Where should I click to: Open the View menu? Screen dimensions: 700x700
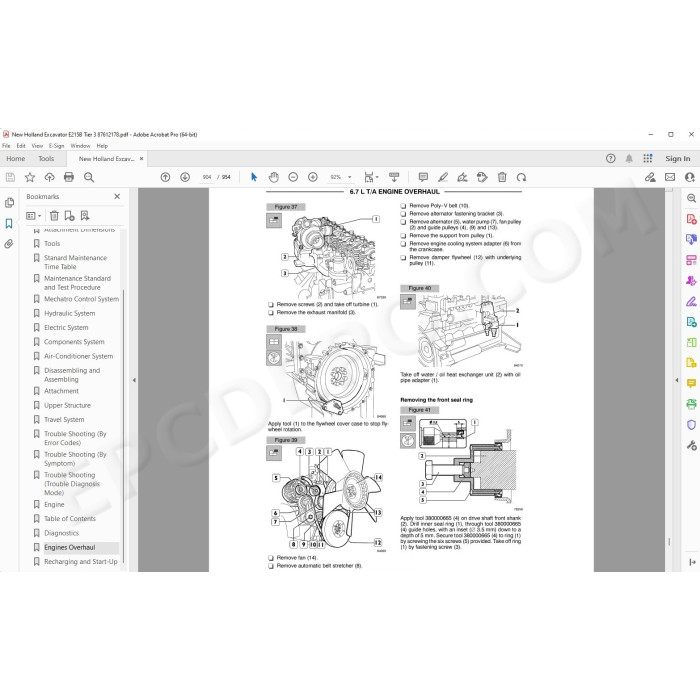click(37, 146)
